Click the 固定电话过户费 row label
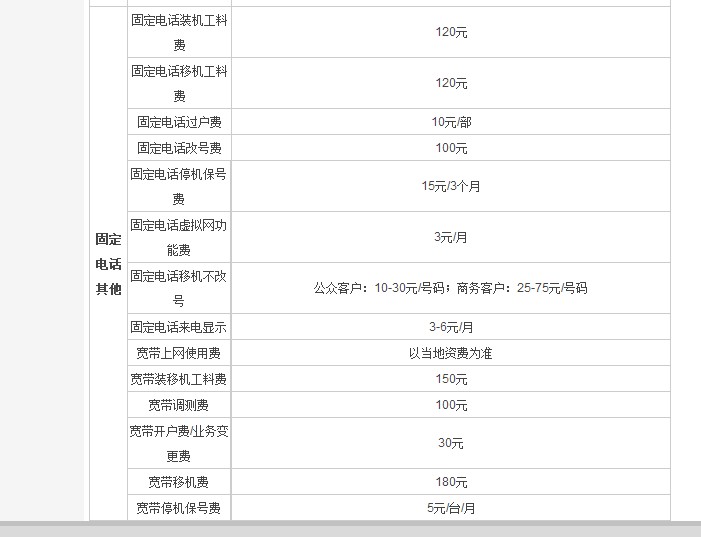This screenshot has height=537, width=701. click(179, 122)
